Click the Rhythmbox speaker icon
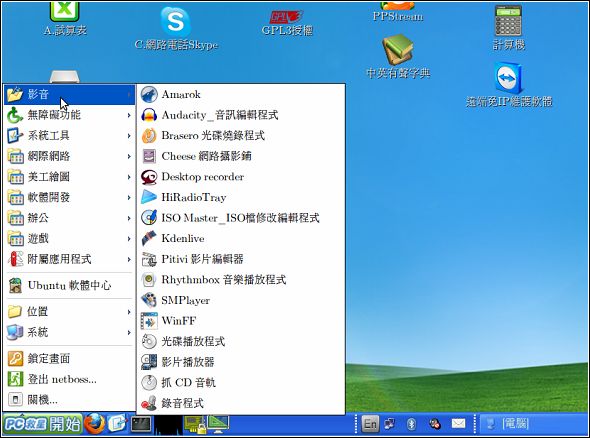The image size is (590, 438). (149, 280)
